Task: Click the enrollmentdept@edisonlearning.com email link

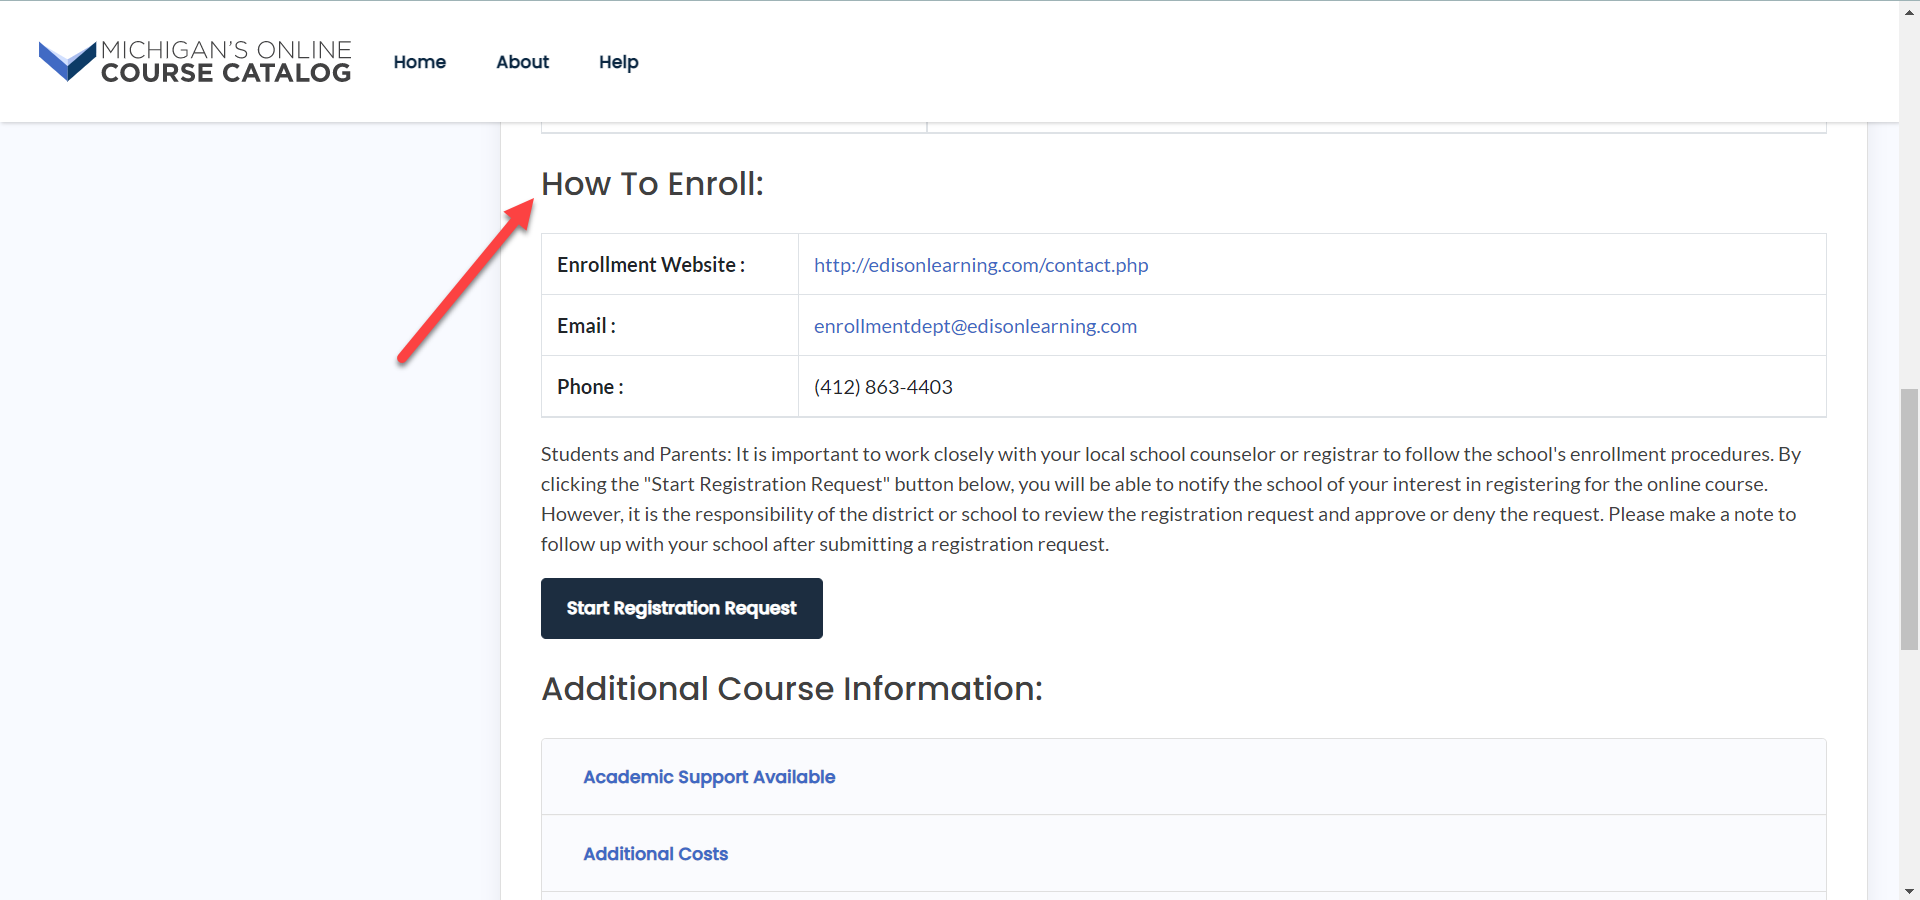Action: pyautogui.click(x=975, y=325)
